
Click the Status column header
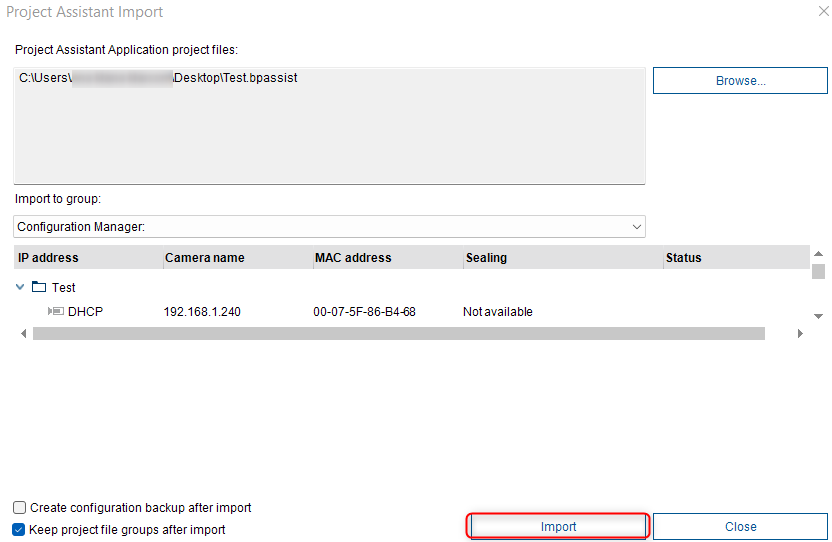[684, 258]
